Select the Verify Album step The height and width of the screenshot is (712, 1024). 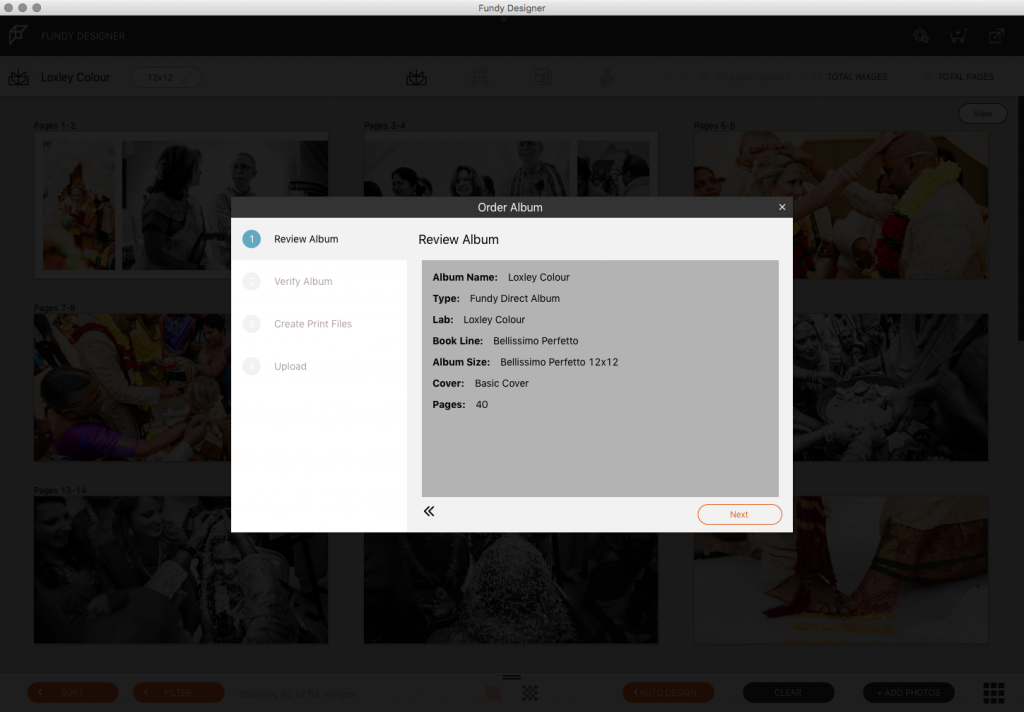[x=319, y=282]
